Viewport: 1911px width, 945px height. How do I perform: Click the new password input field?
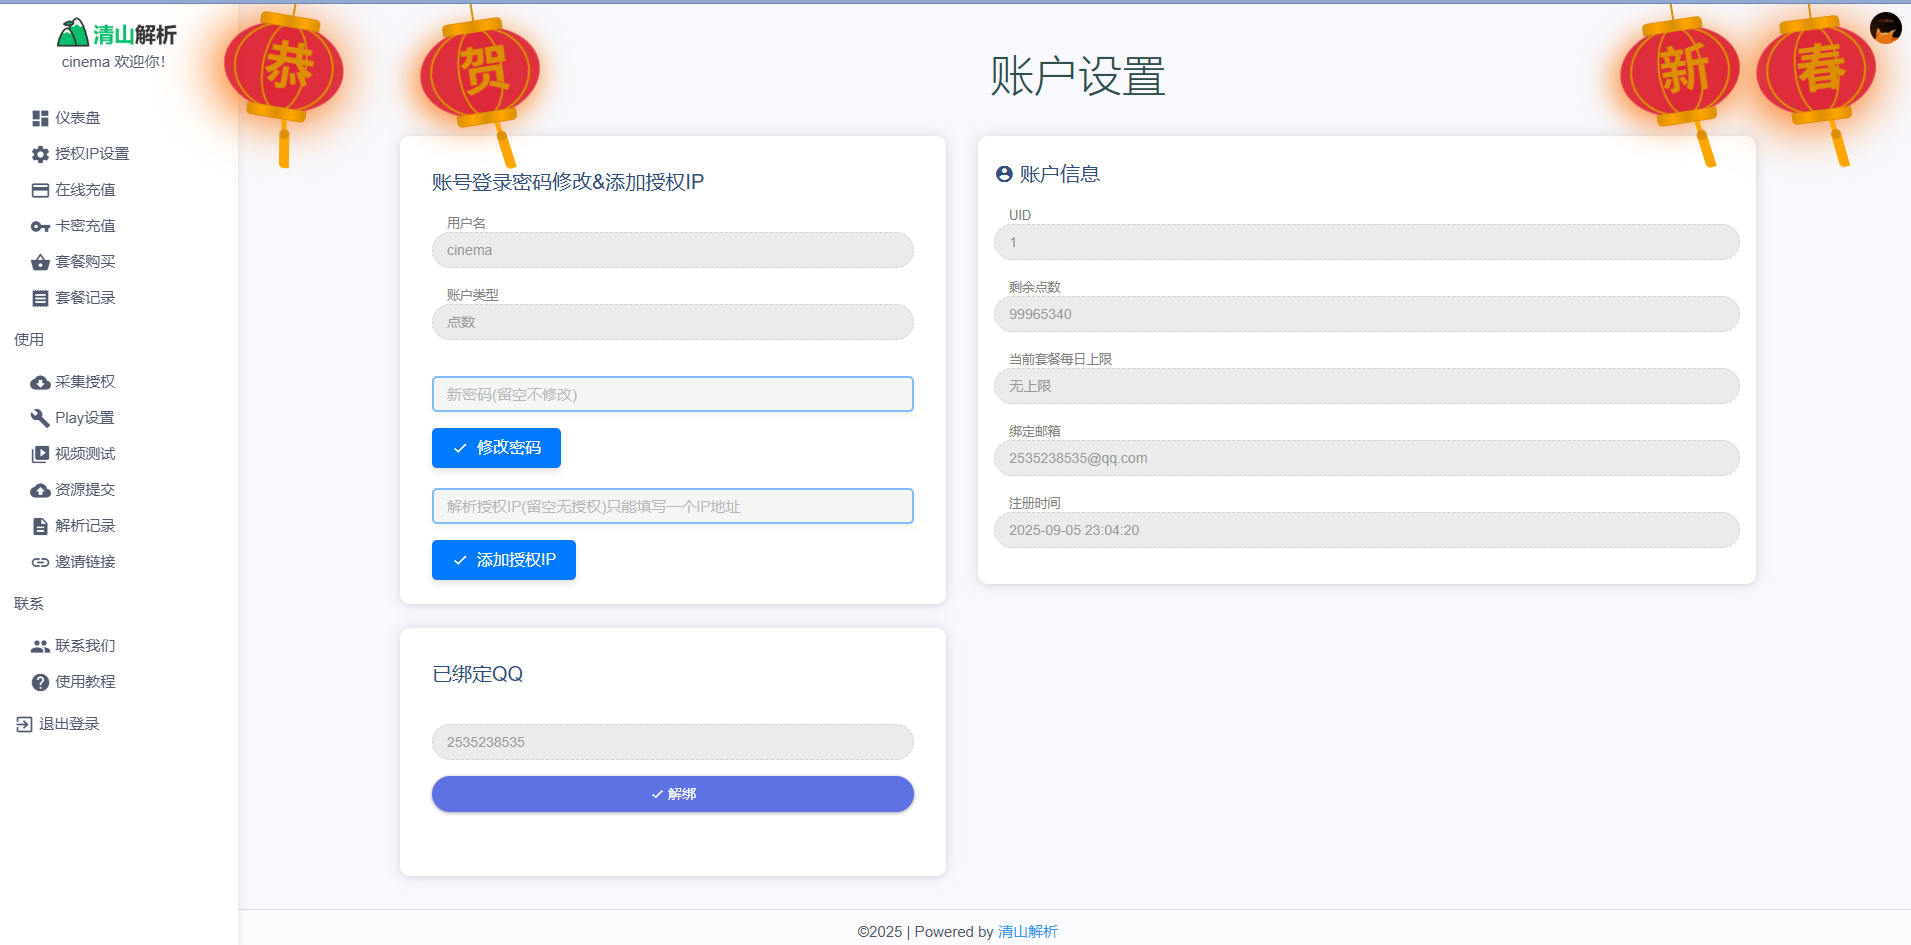(672, 394)
